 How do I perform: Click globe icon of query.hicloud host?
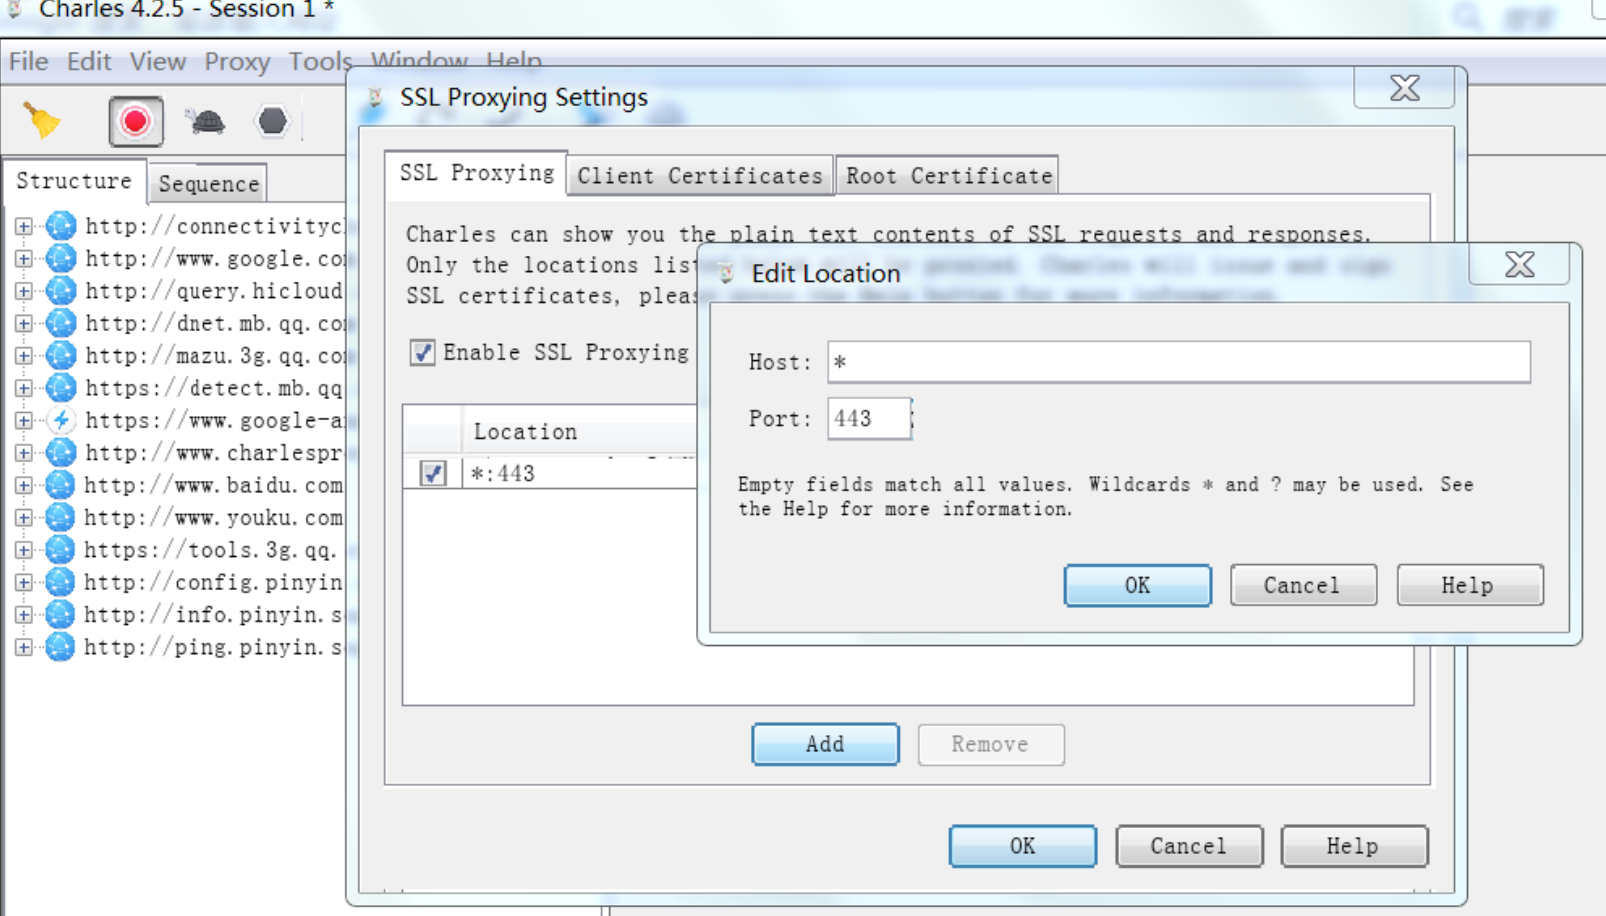coord(61,291)
